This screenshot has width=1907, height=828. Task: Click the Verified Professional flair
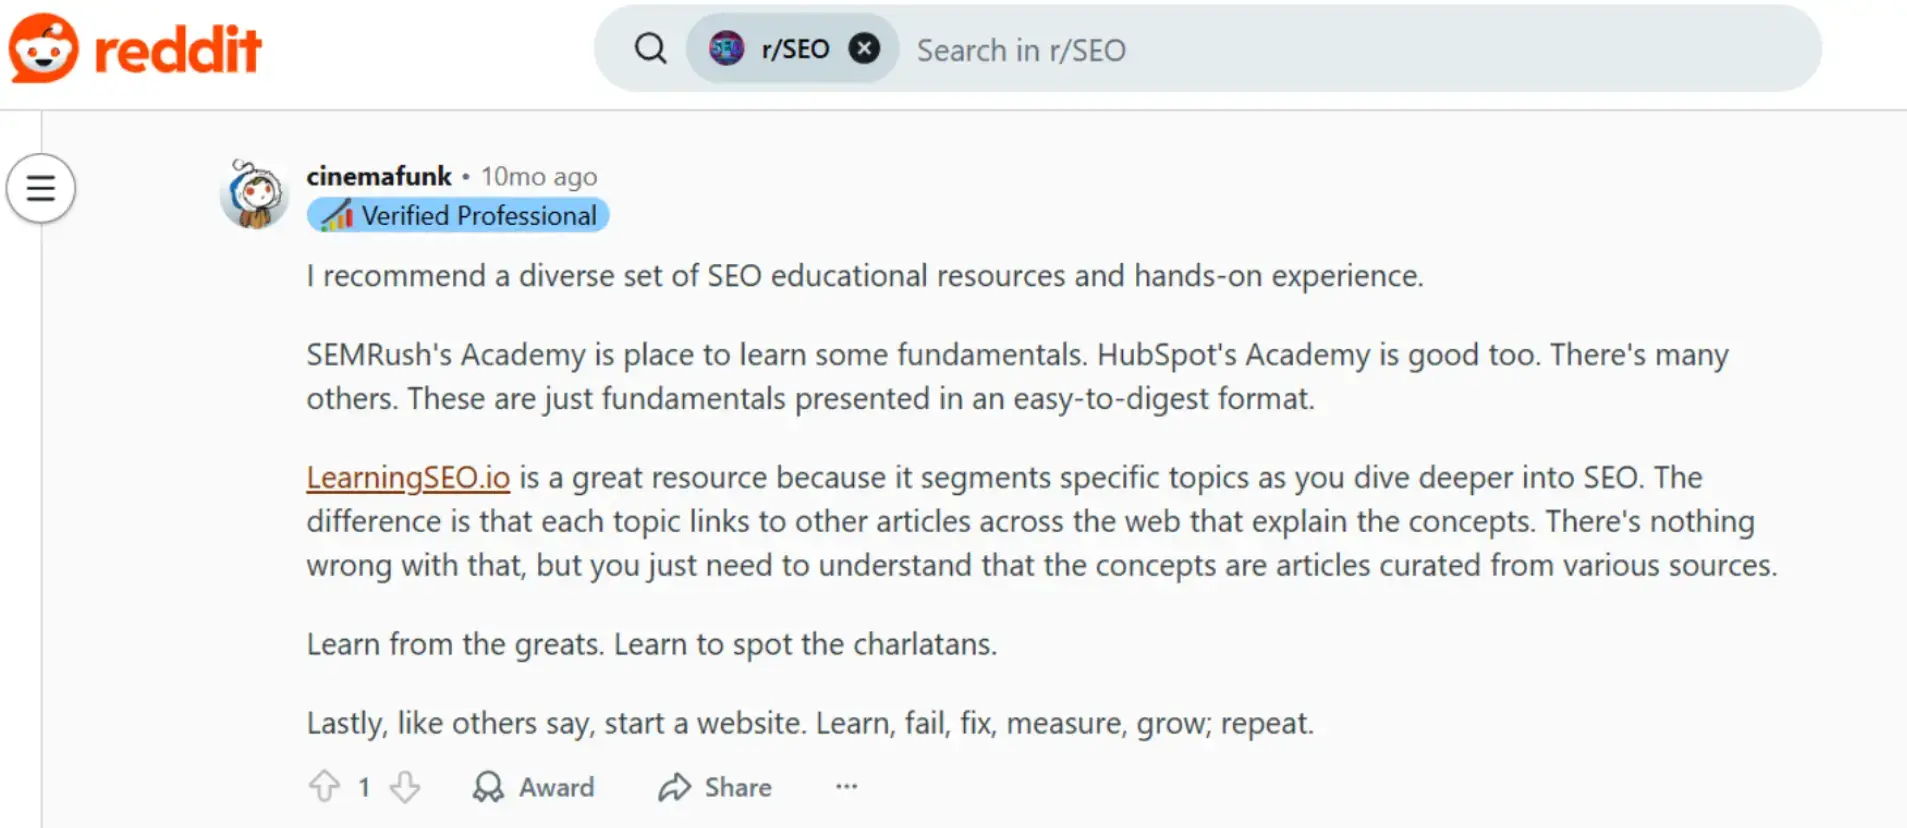pyautogui.click(x=458, y=215)
